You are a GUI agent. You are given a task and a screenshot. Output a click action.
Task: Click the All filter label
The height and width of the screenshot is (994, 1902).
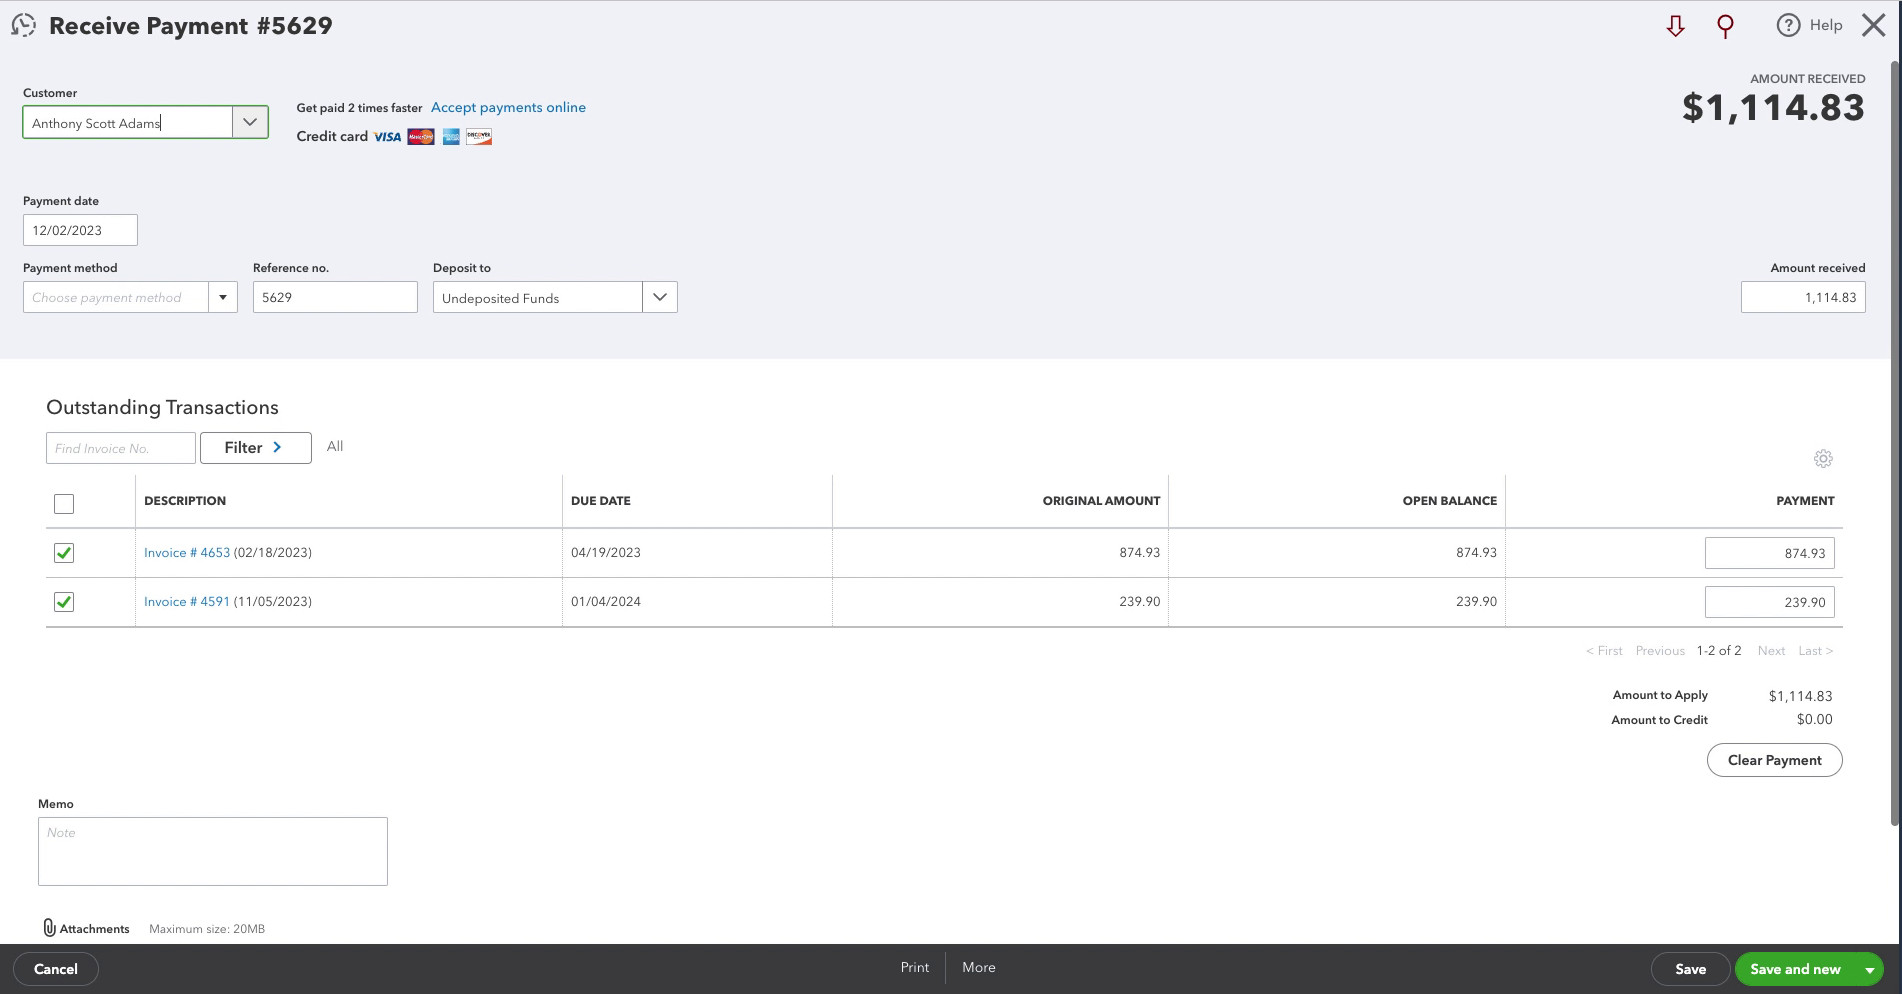[x=335, y=447]
